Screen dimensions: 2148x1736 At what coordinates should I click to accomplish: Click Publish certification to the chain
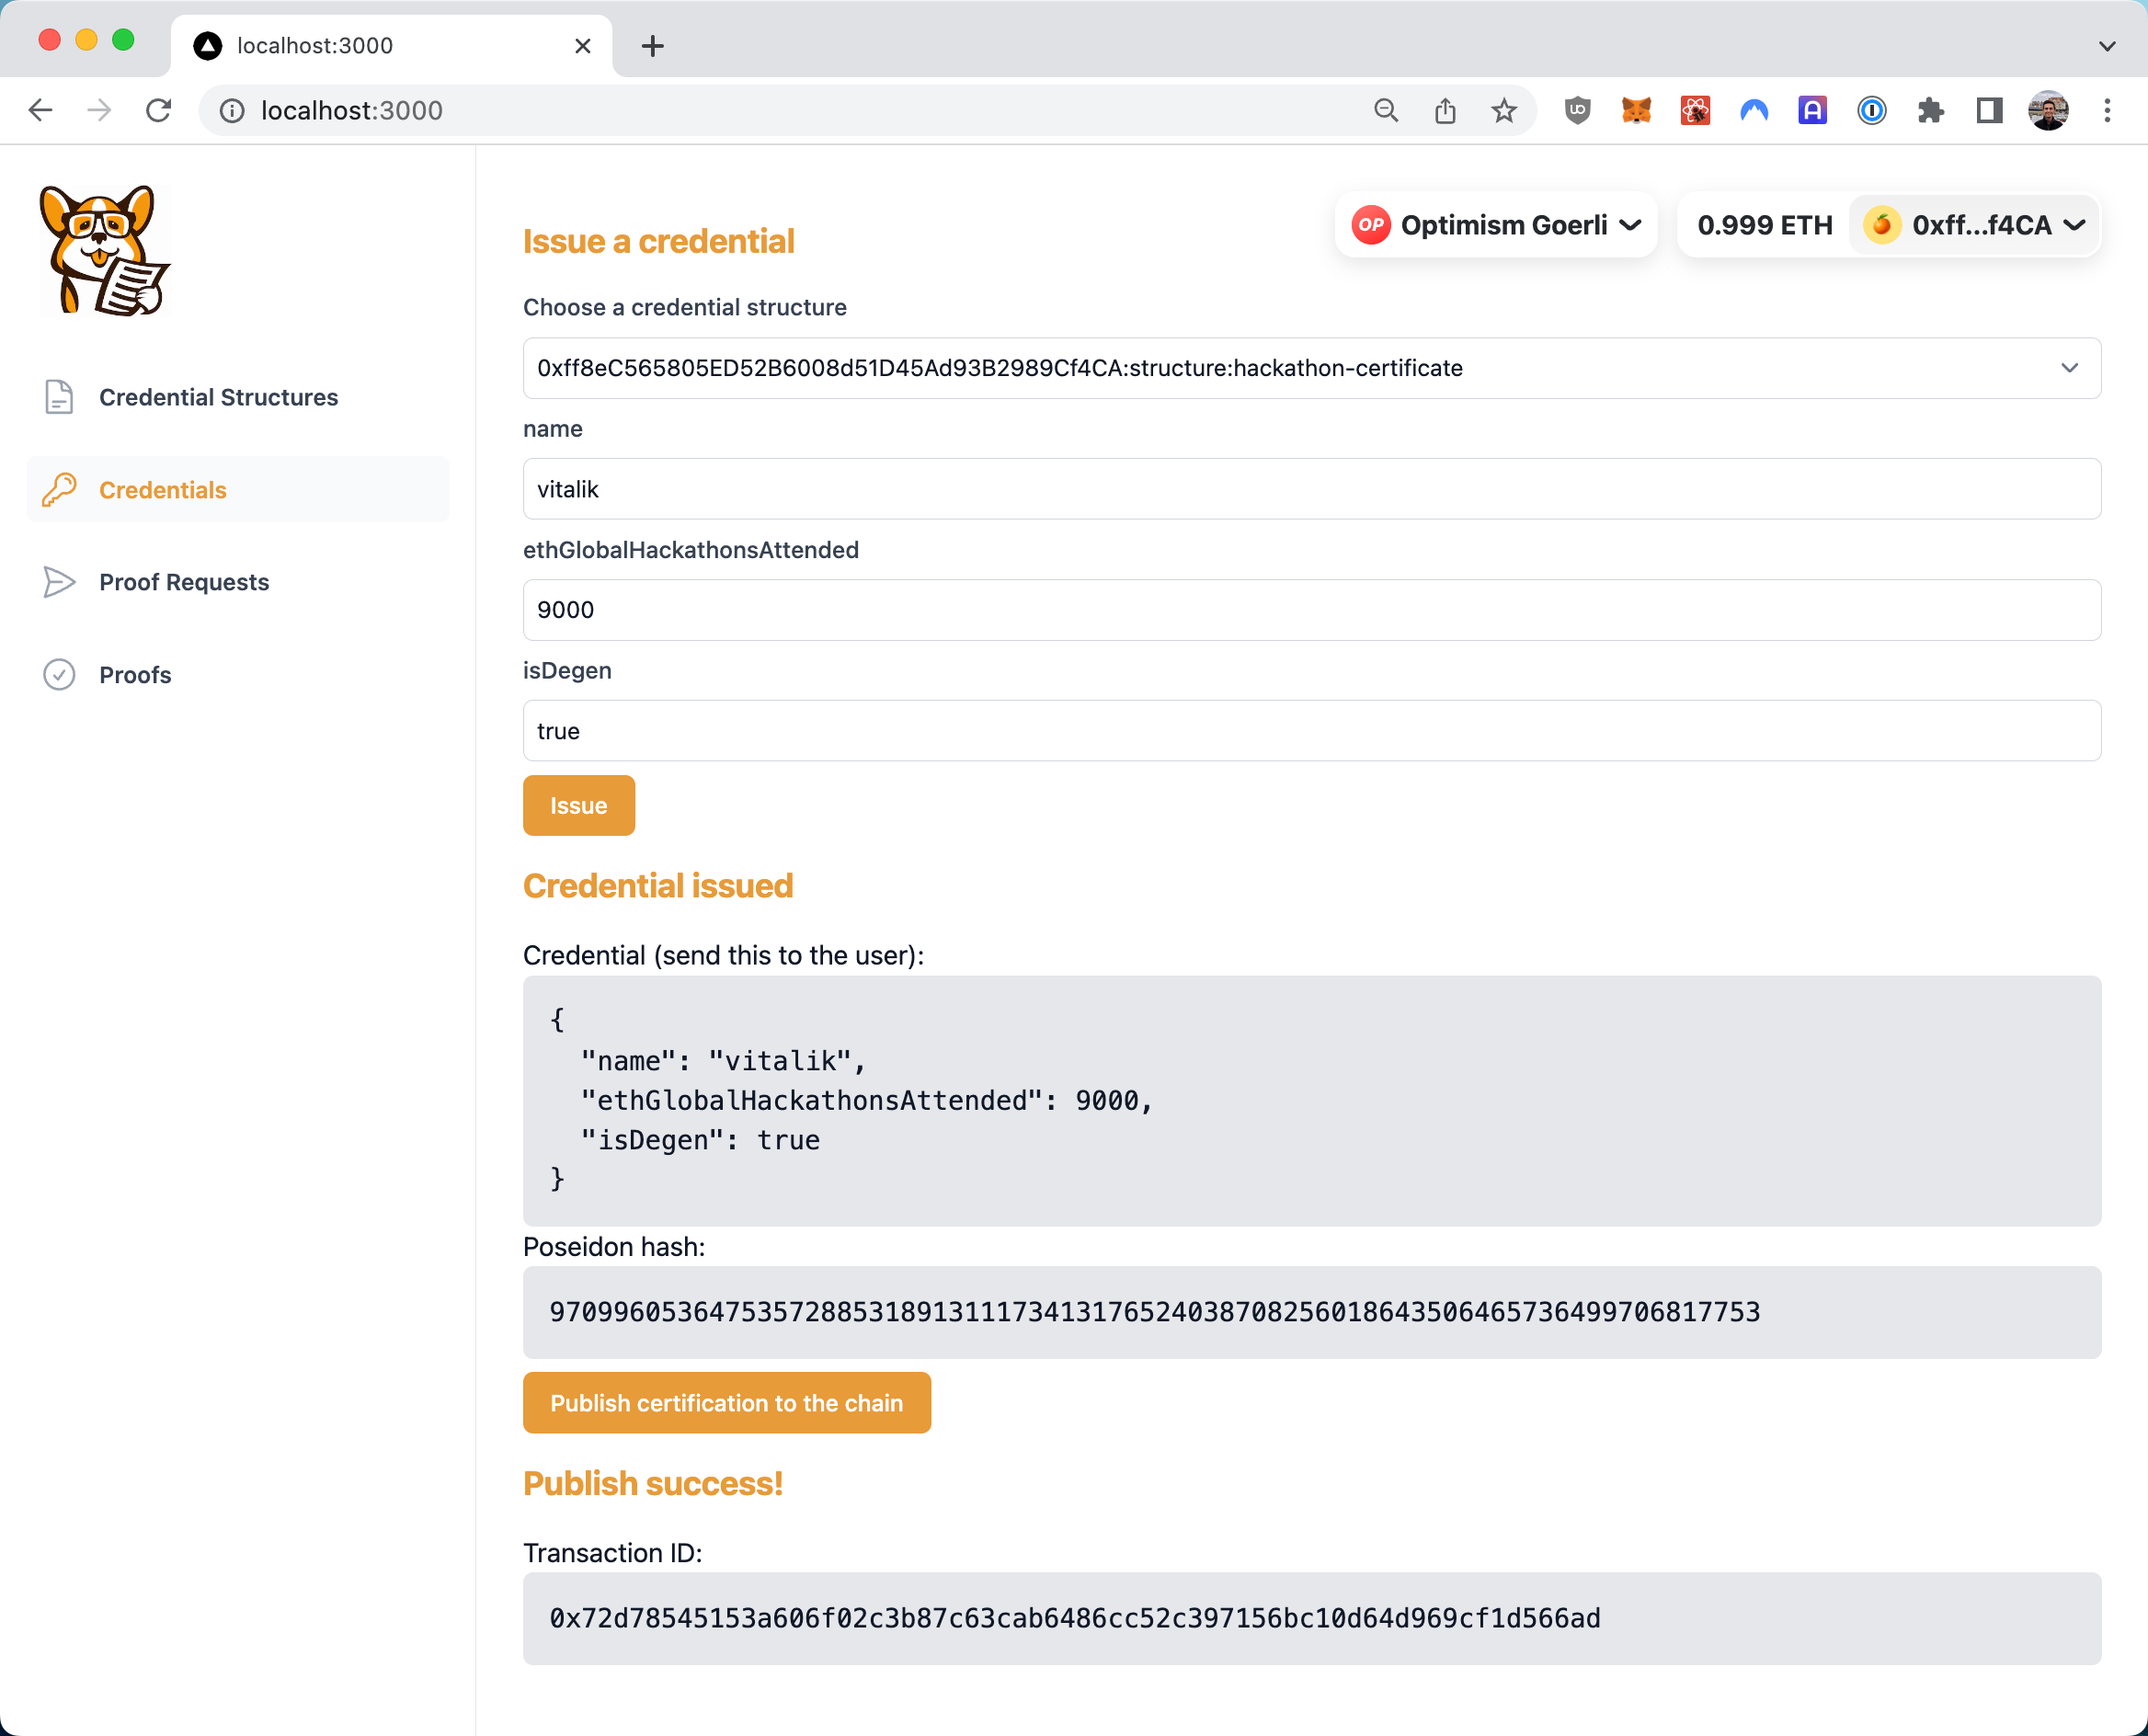click(728, 1401)
